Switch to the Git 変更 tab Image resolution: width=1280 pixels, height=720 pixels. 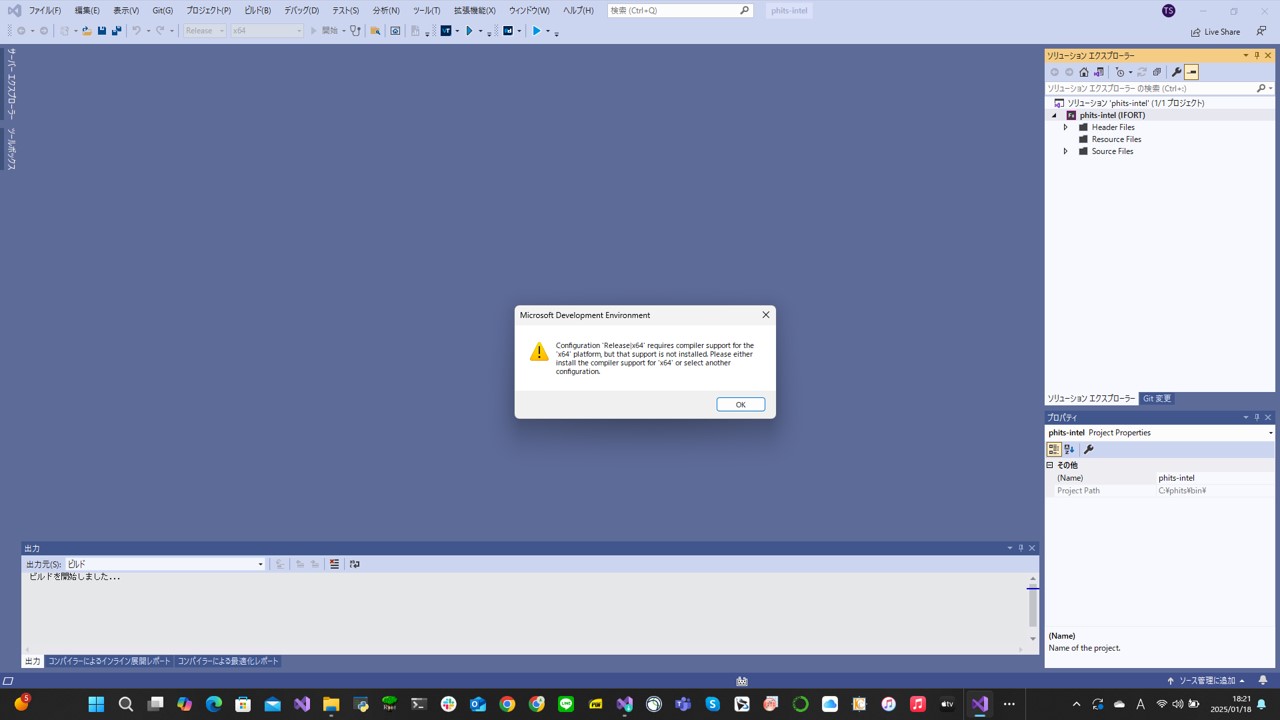coord(1157,398)
